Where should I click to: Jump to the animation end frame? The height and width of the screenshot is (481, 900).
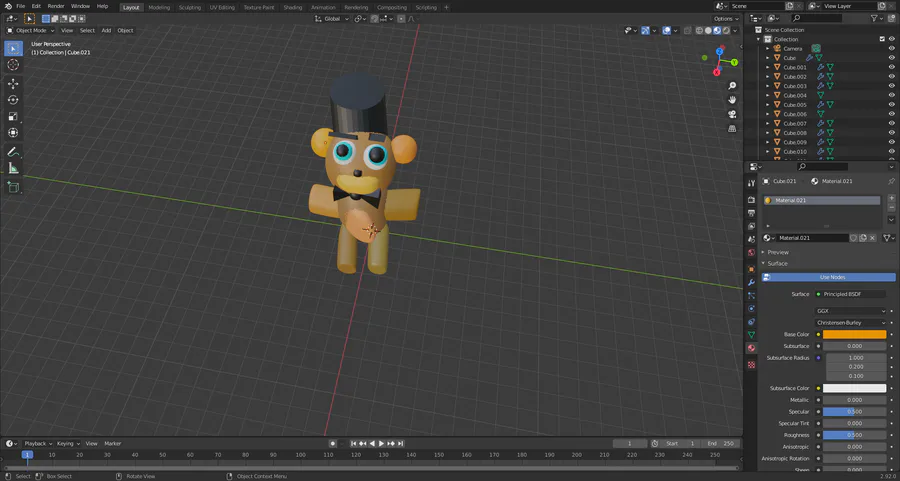tap(401, 444)
